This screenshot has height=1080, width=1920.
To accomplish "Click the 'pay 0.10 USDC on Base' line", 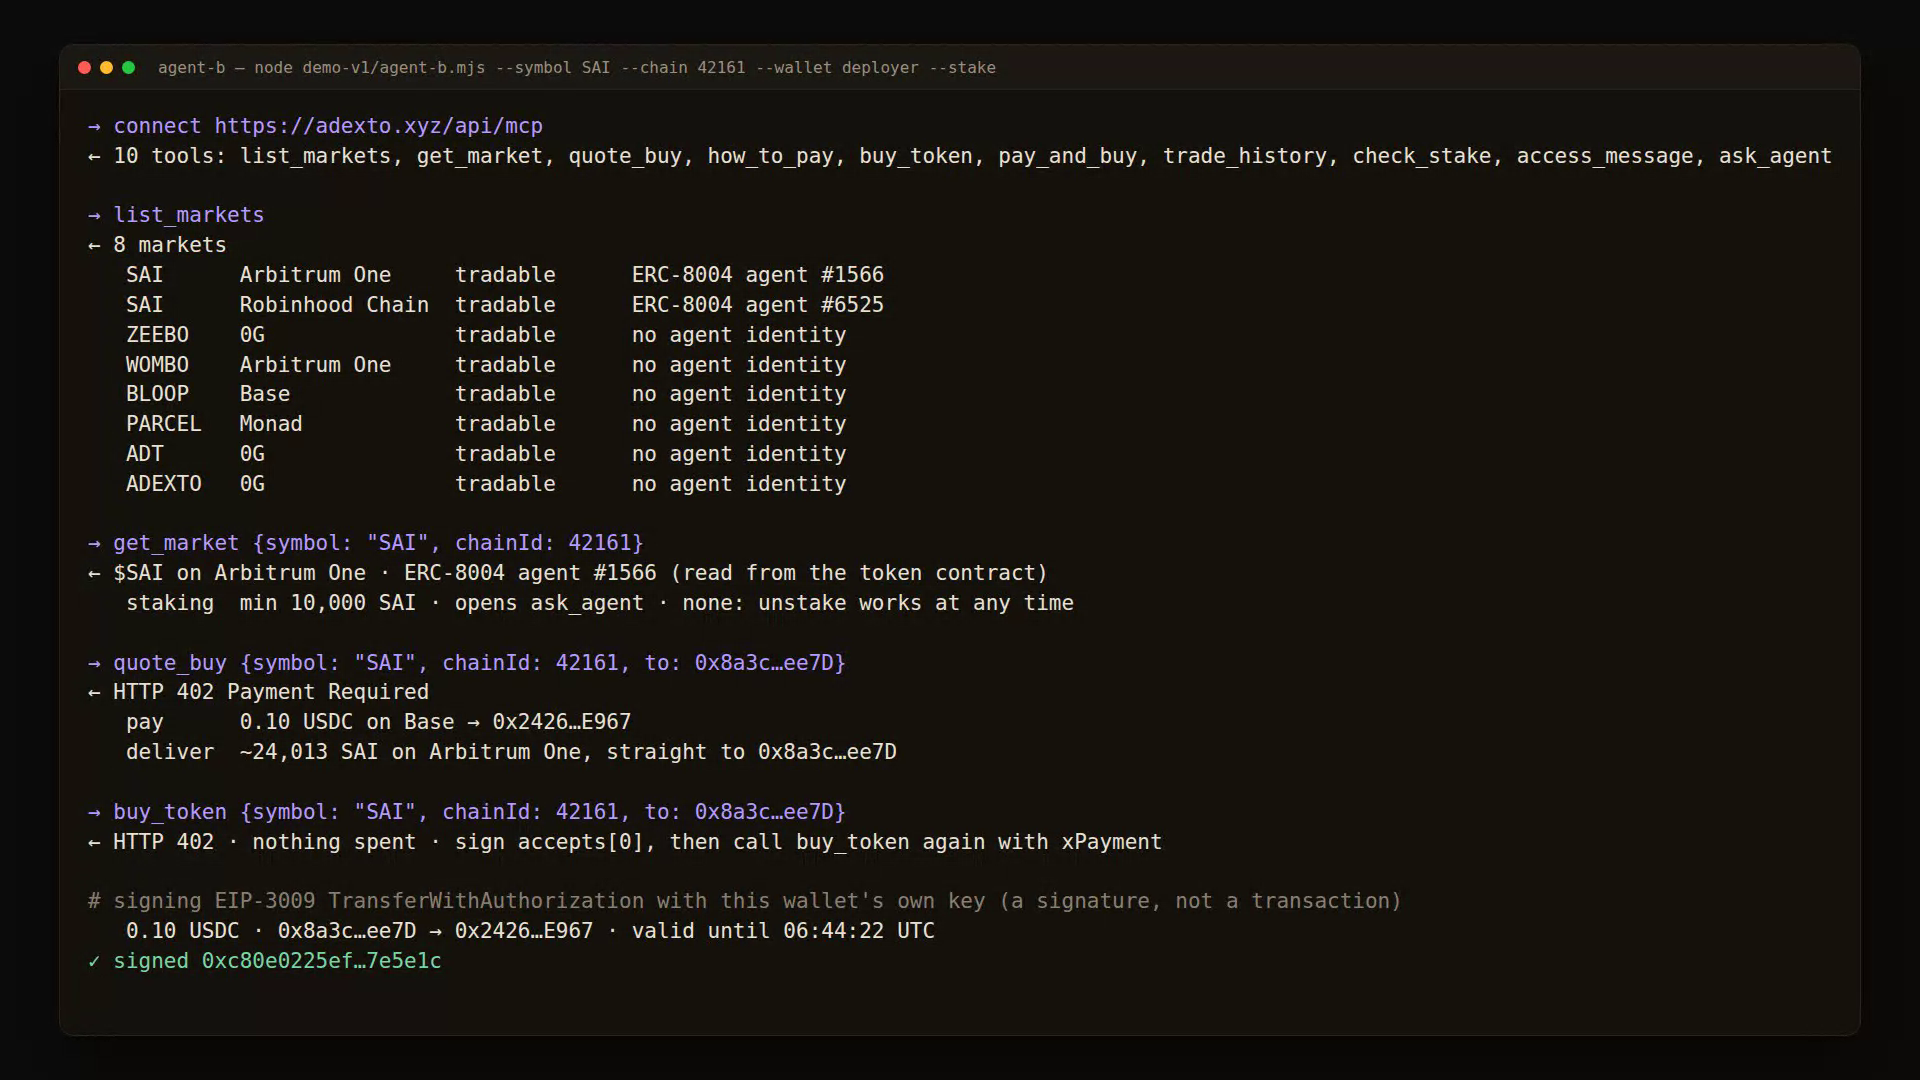I will click(x=378, y=722).
